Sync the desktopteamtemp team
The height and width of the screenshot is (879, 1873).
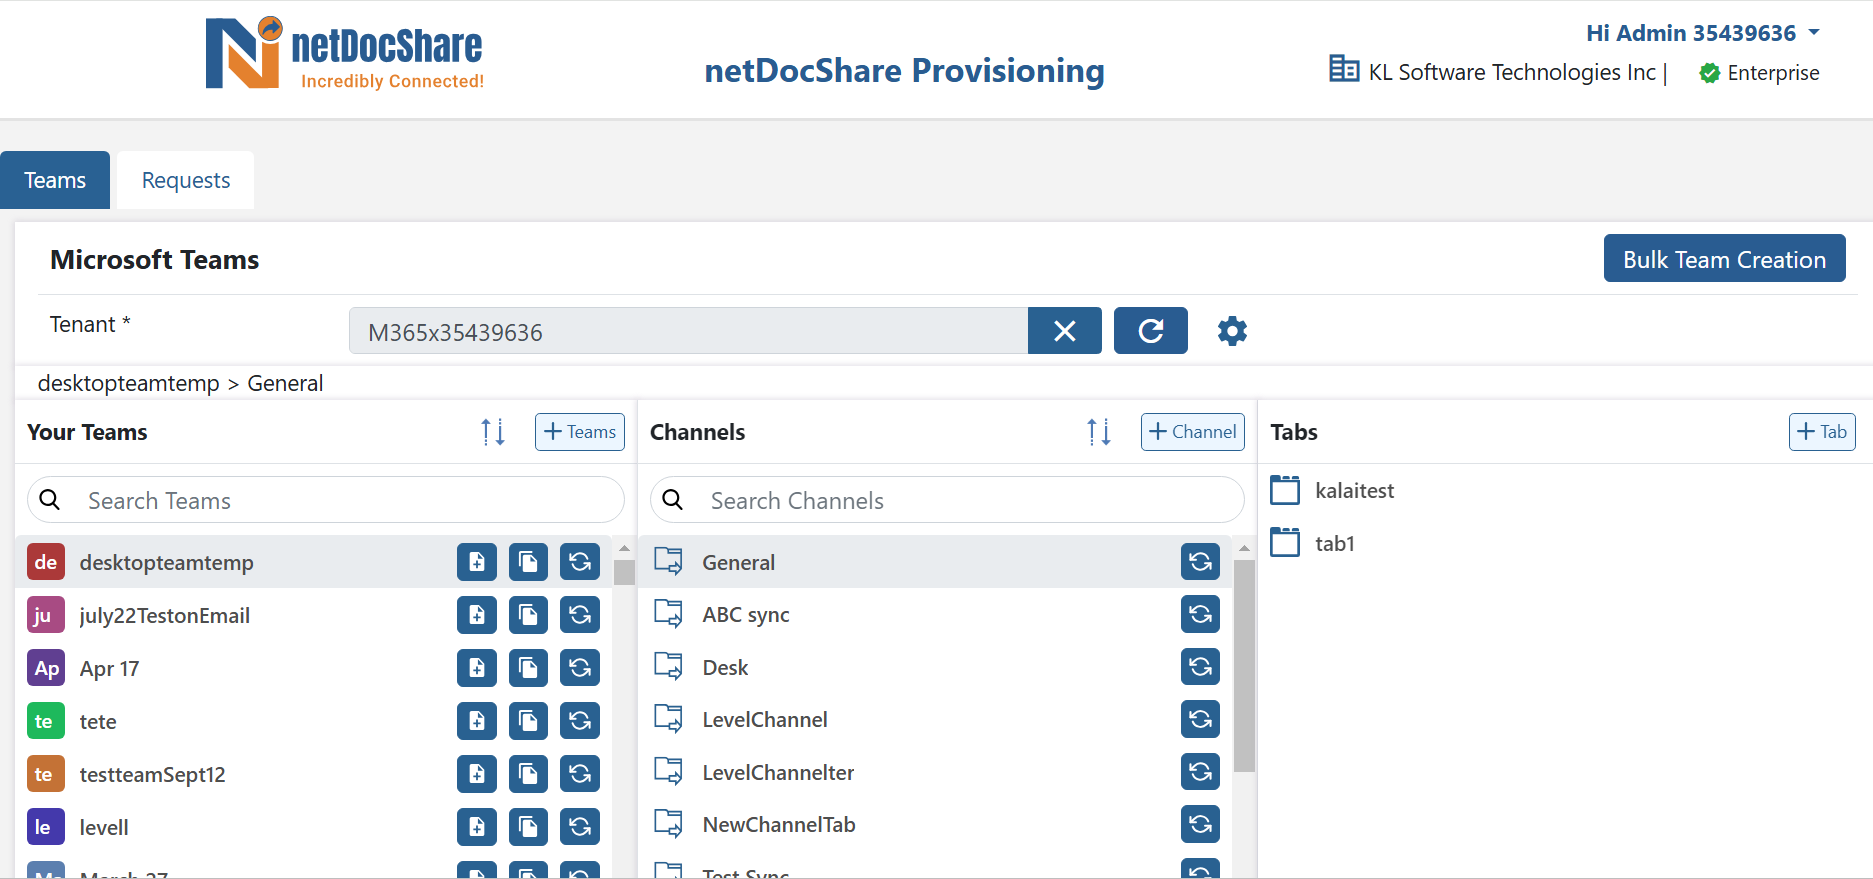[580, 562]
